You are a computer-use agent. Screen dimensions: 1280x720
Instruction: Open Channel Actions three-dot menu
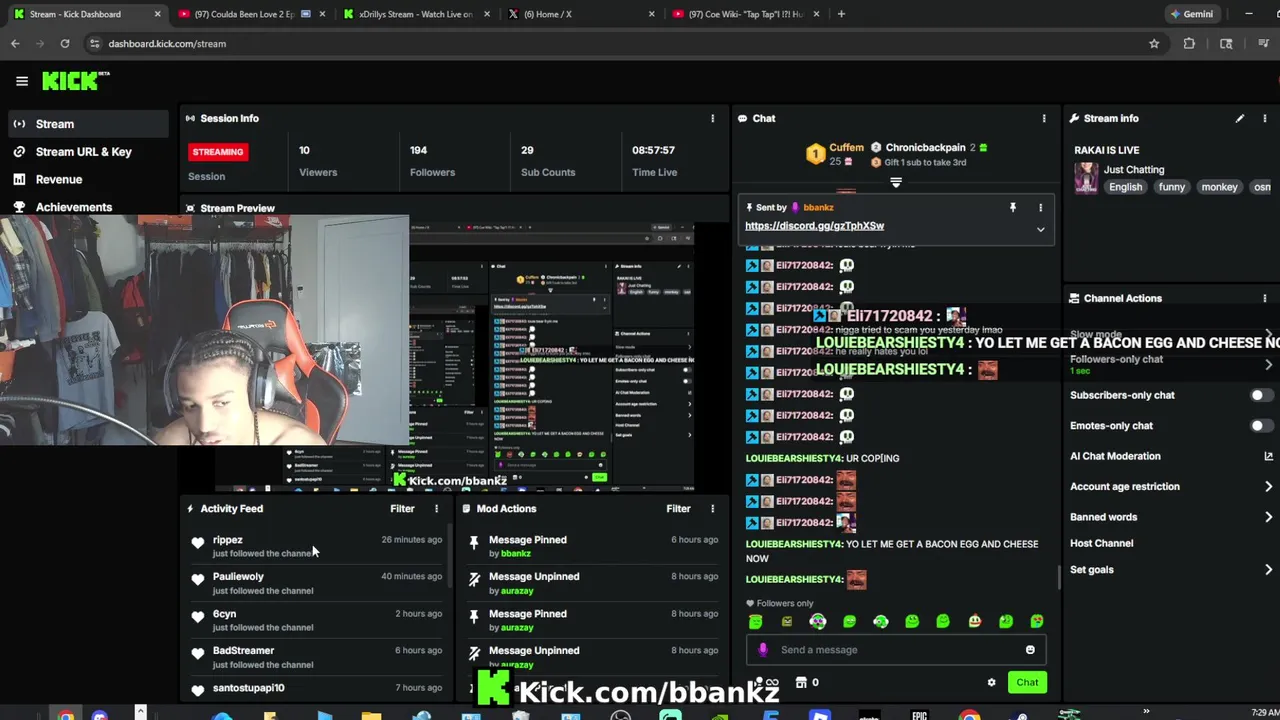coord(1265,298)
